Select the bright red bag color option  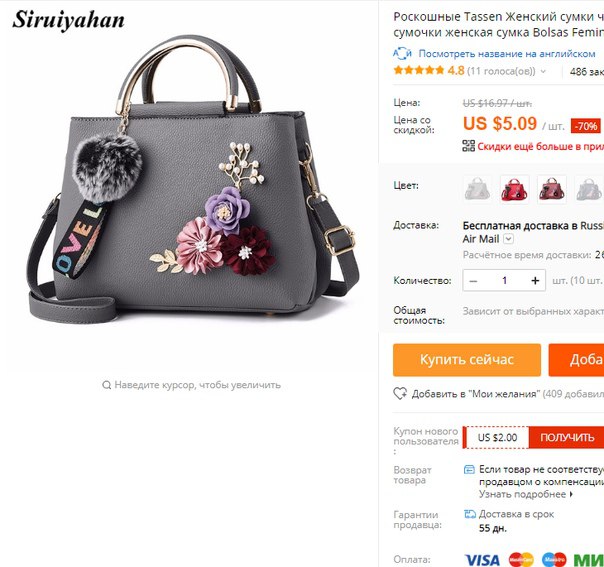point(514,189)
